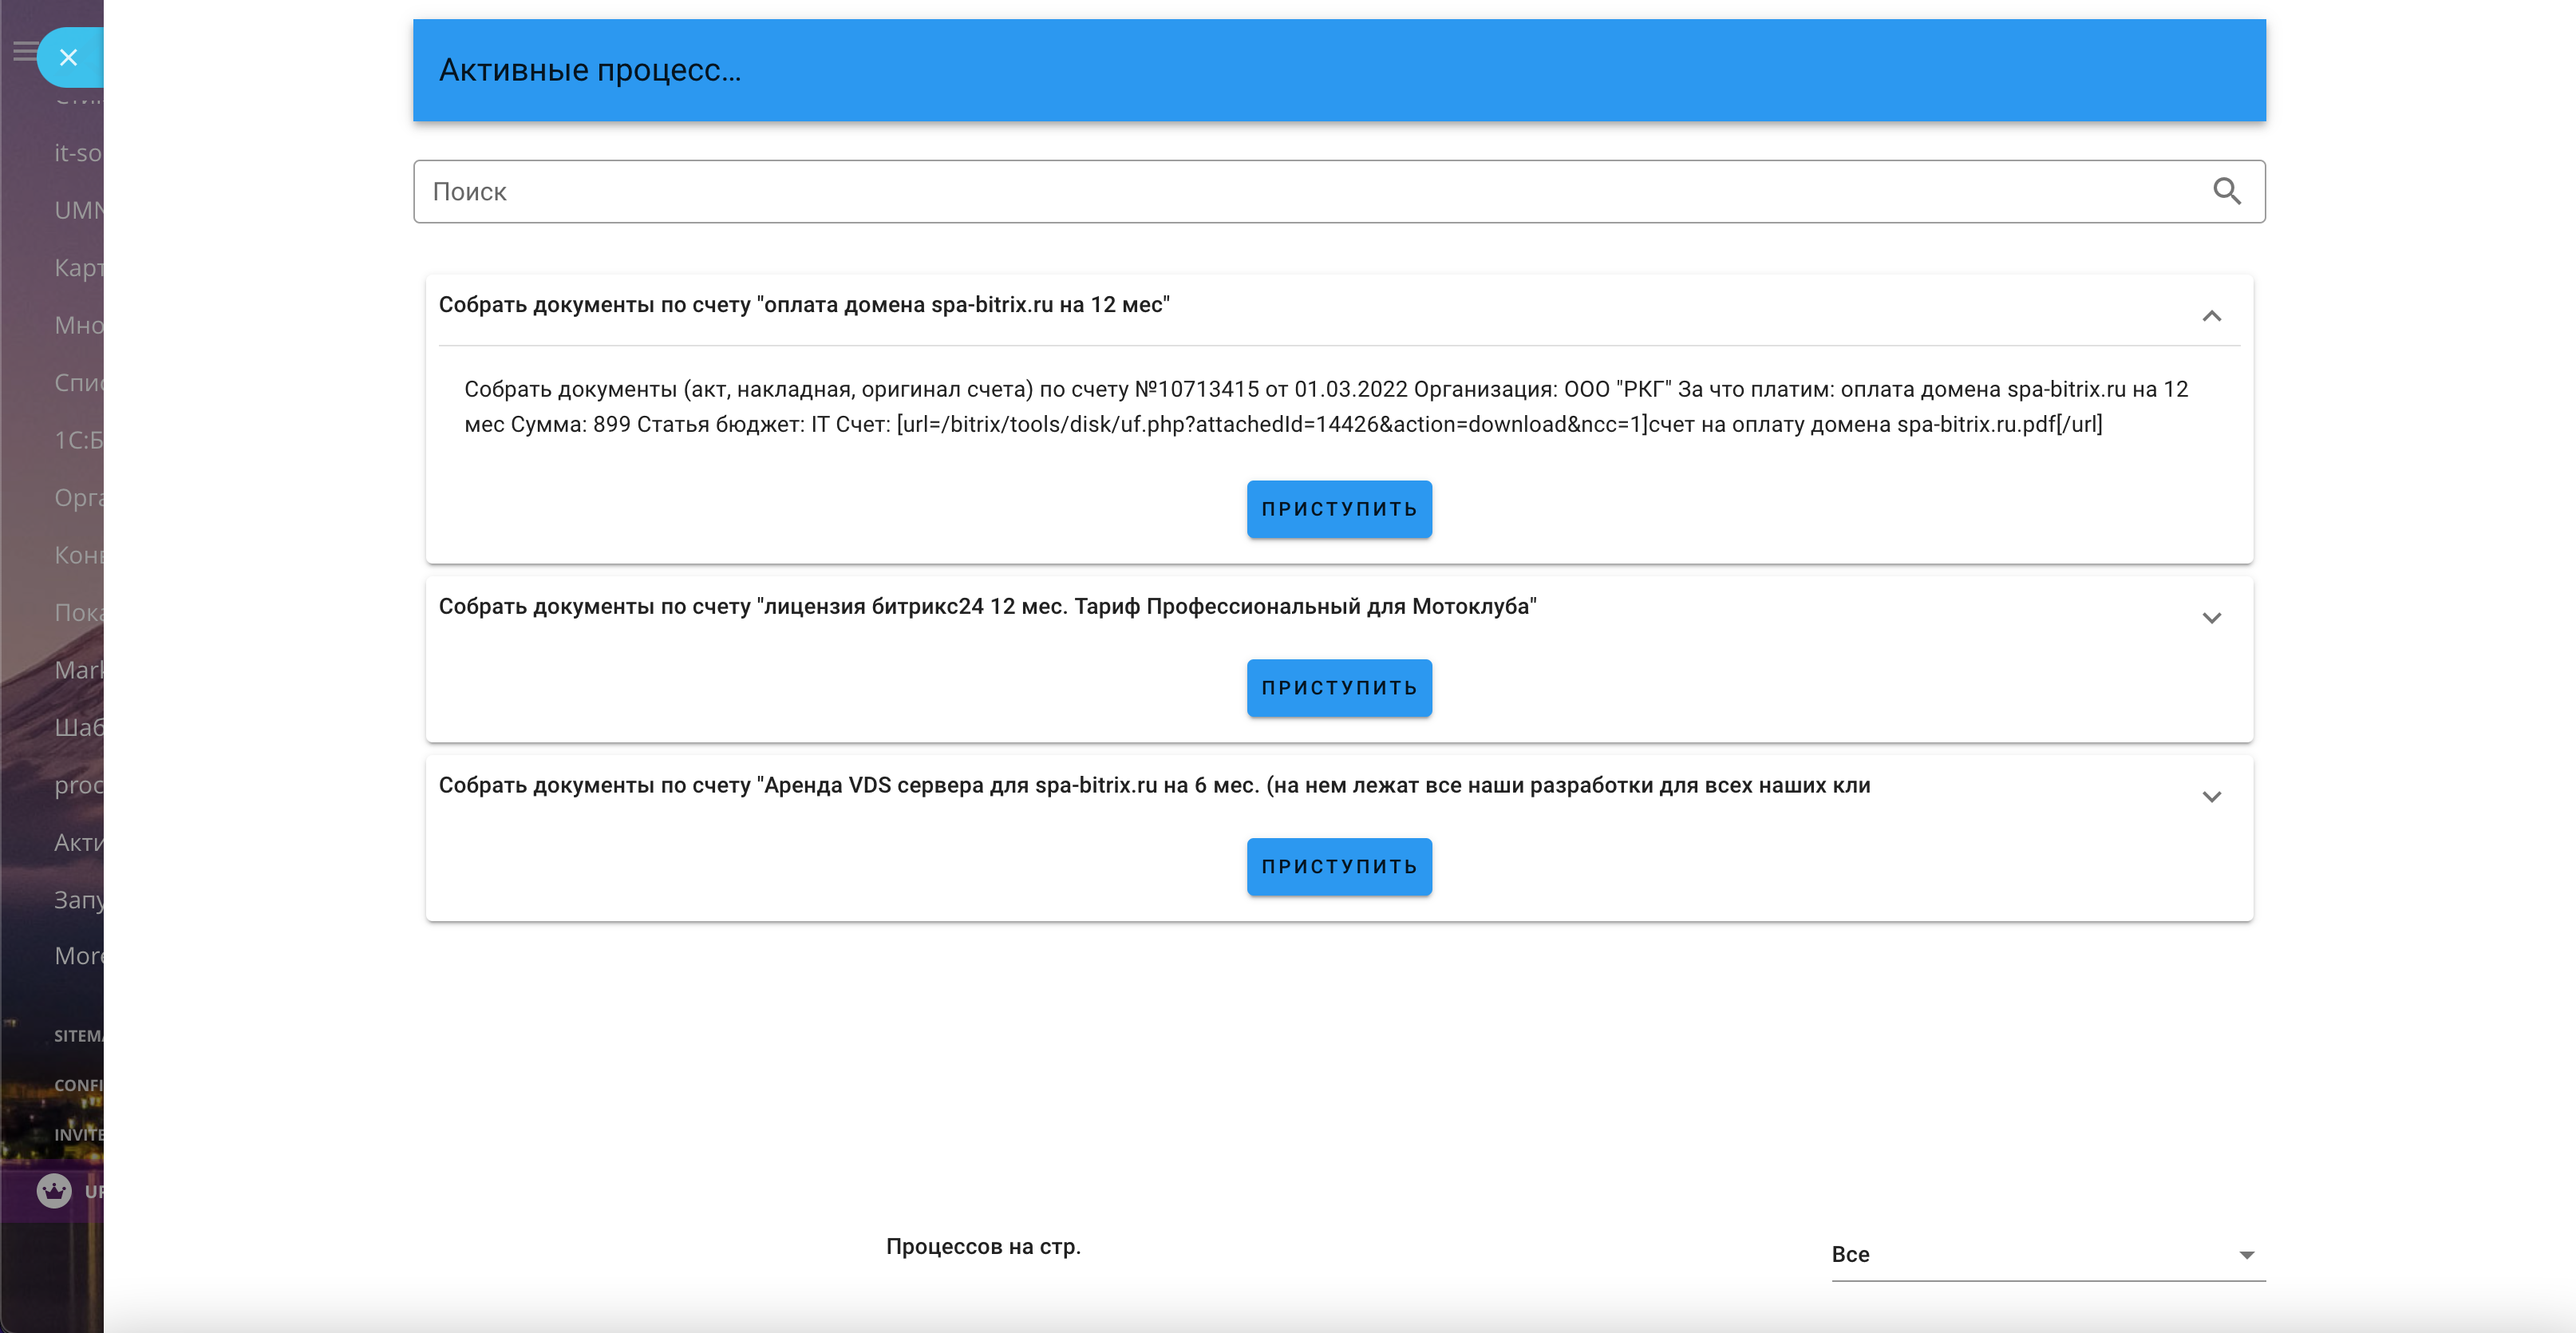Open INVITE link in sidebar

tap(78, 1134)
